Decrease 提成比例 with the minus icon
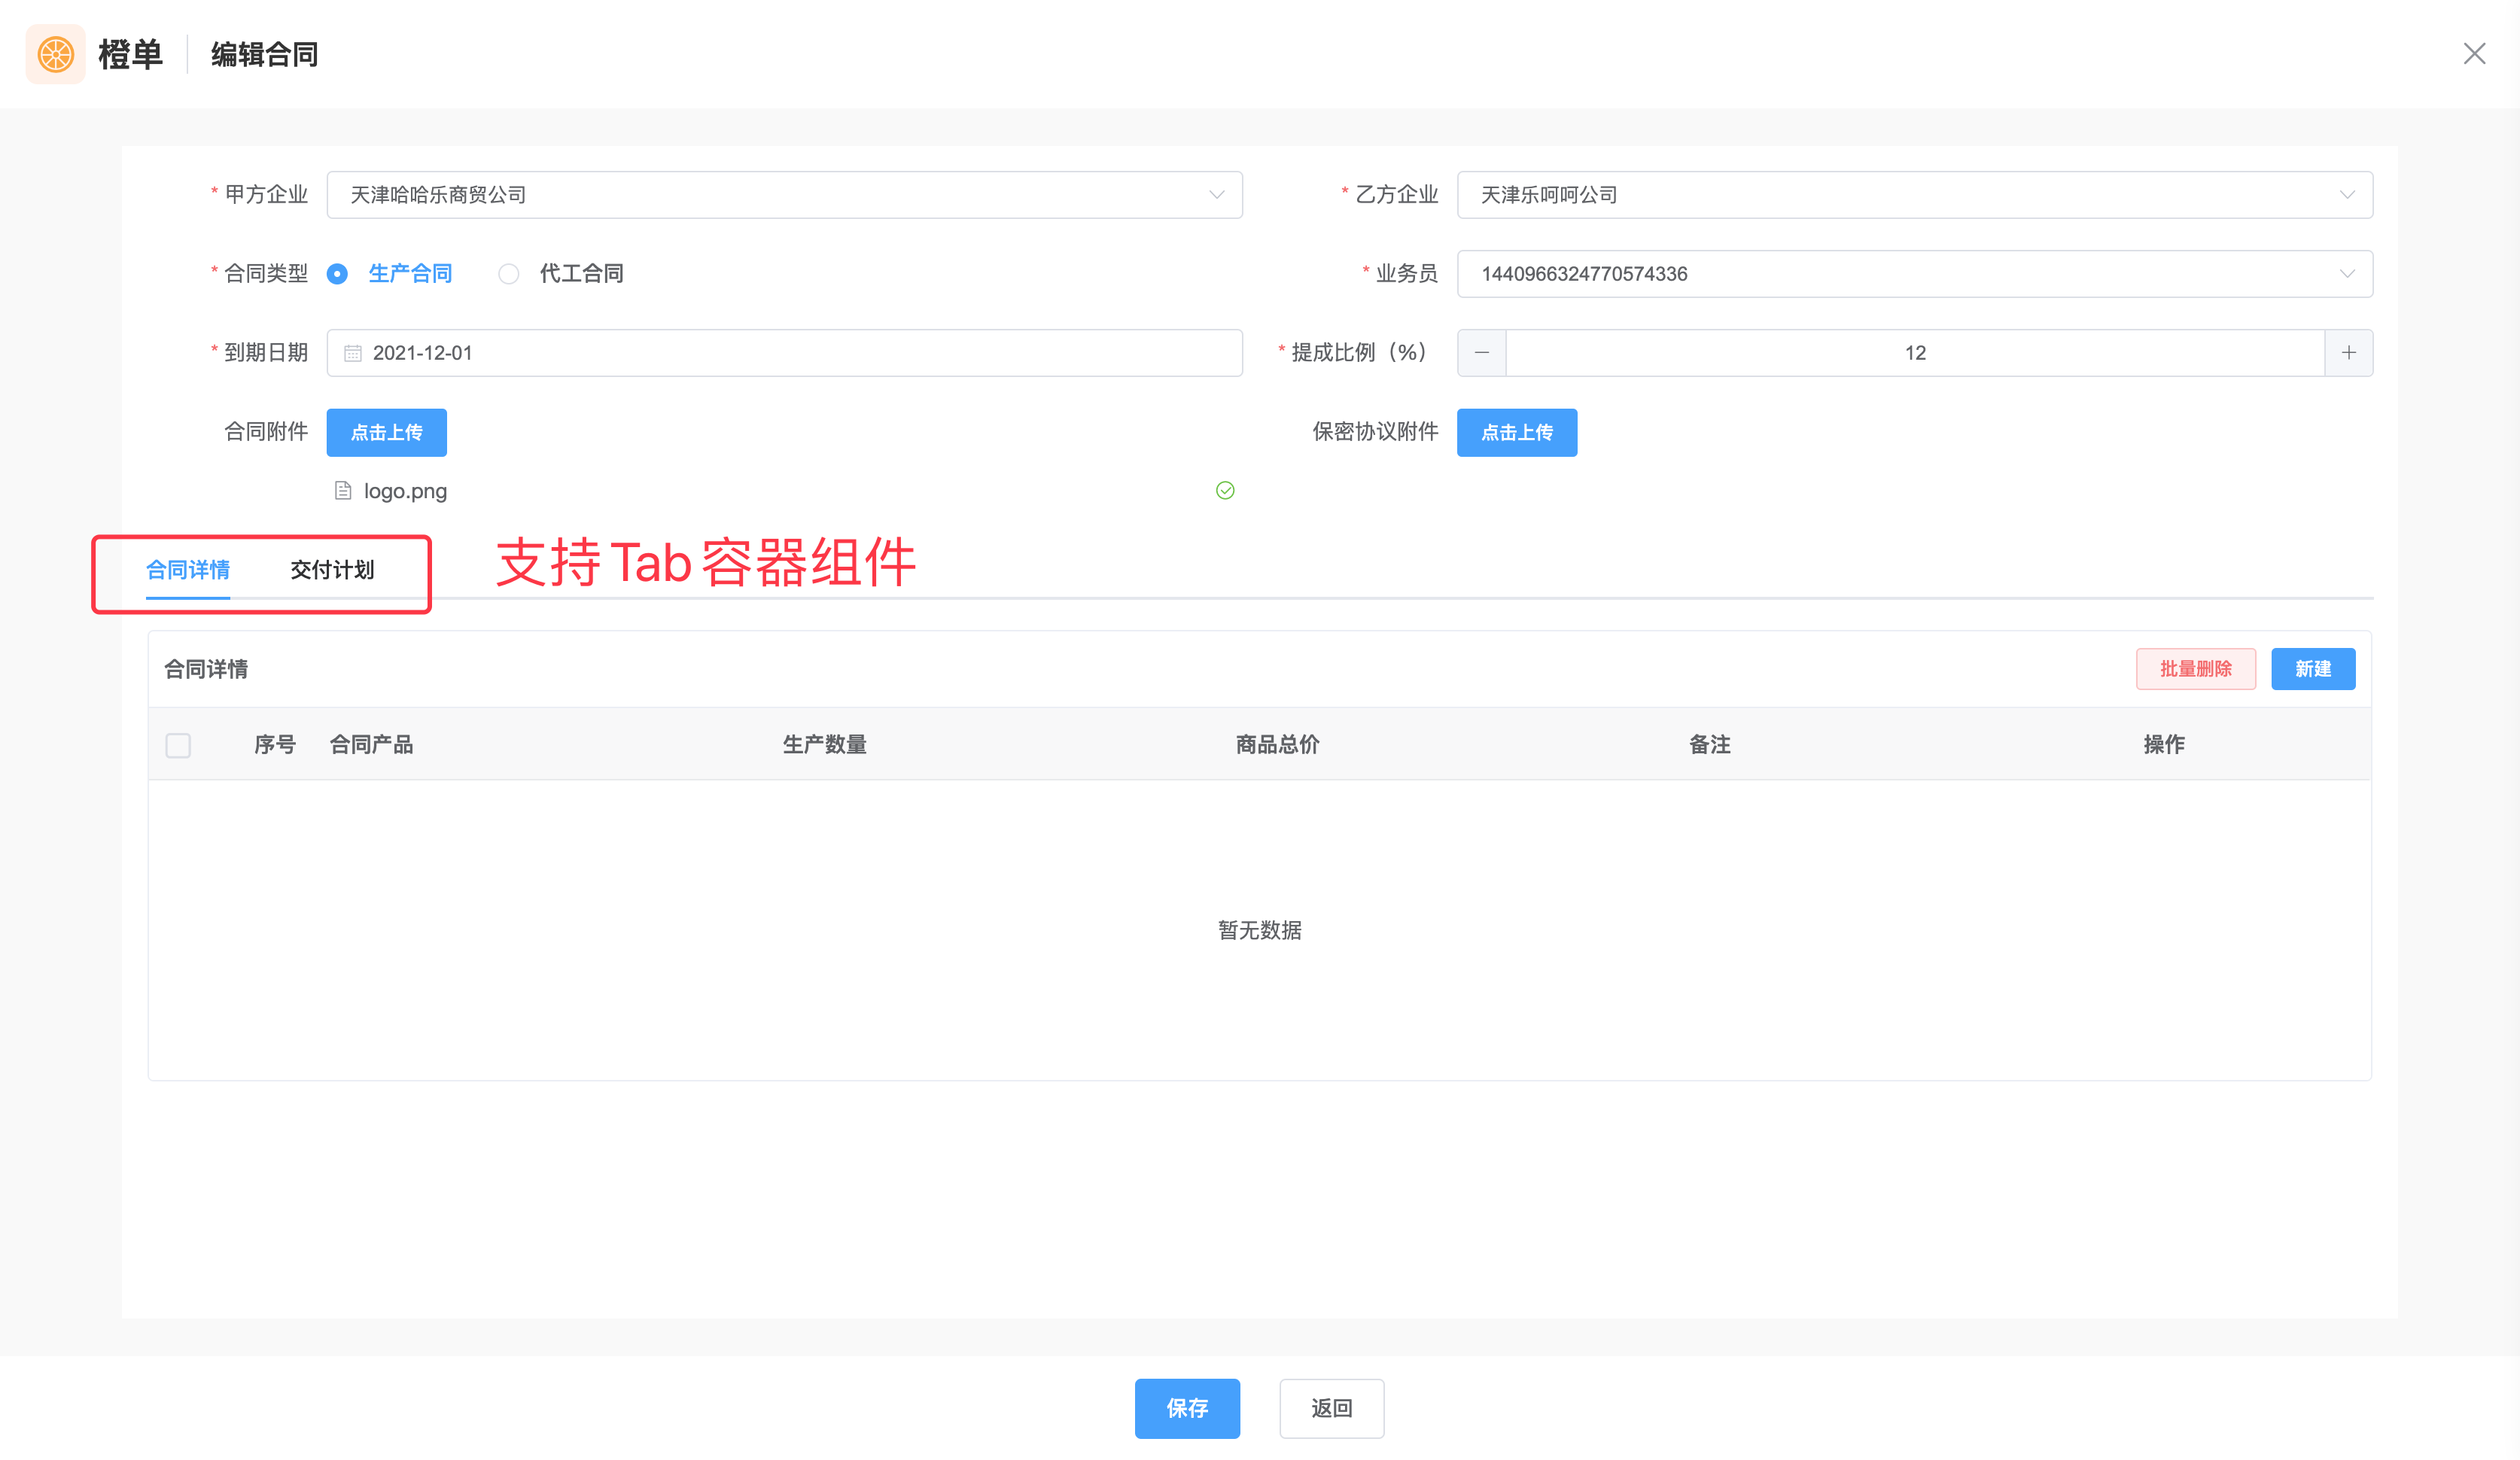The width and height of the screenshot is (2520, 1460). tap(1482, 353)
